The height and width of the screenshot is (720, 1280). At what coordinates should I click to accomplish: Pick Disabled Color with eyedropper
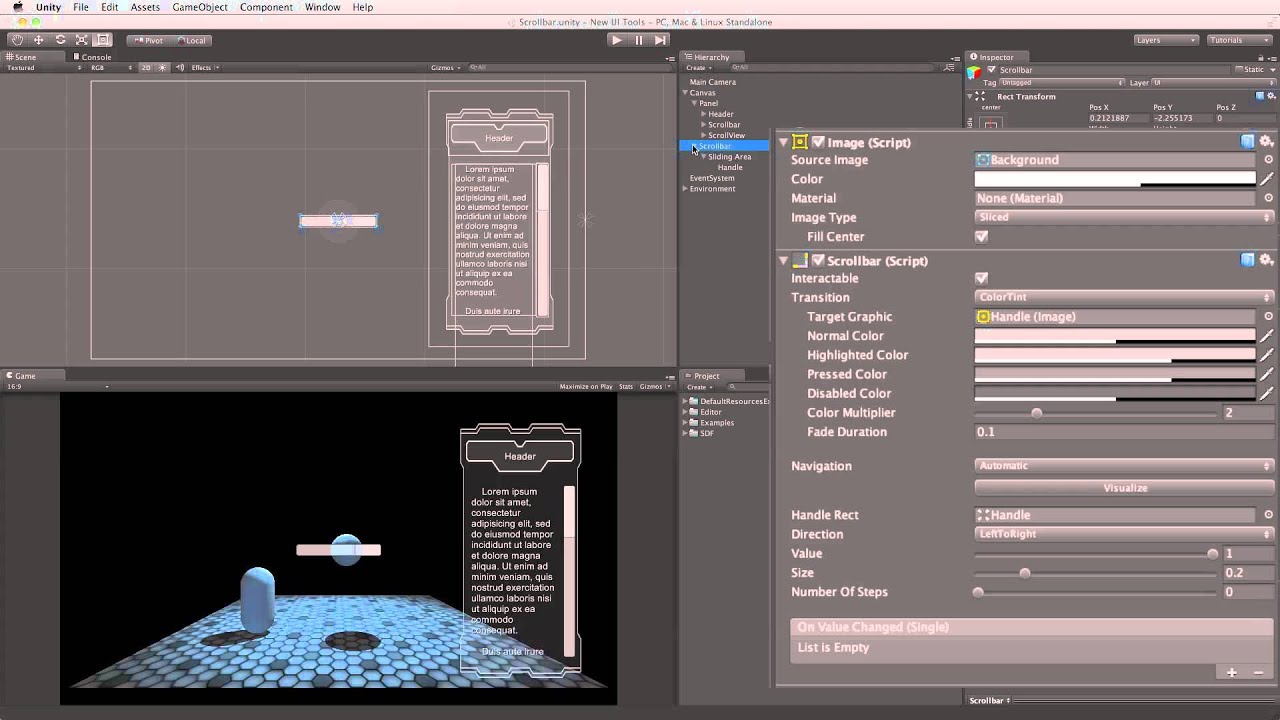[x=1267, y=393]
